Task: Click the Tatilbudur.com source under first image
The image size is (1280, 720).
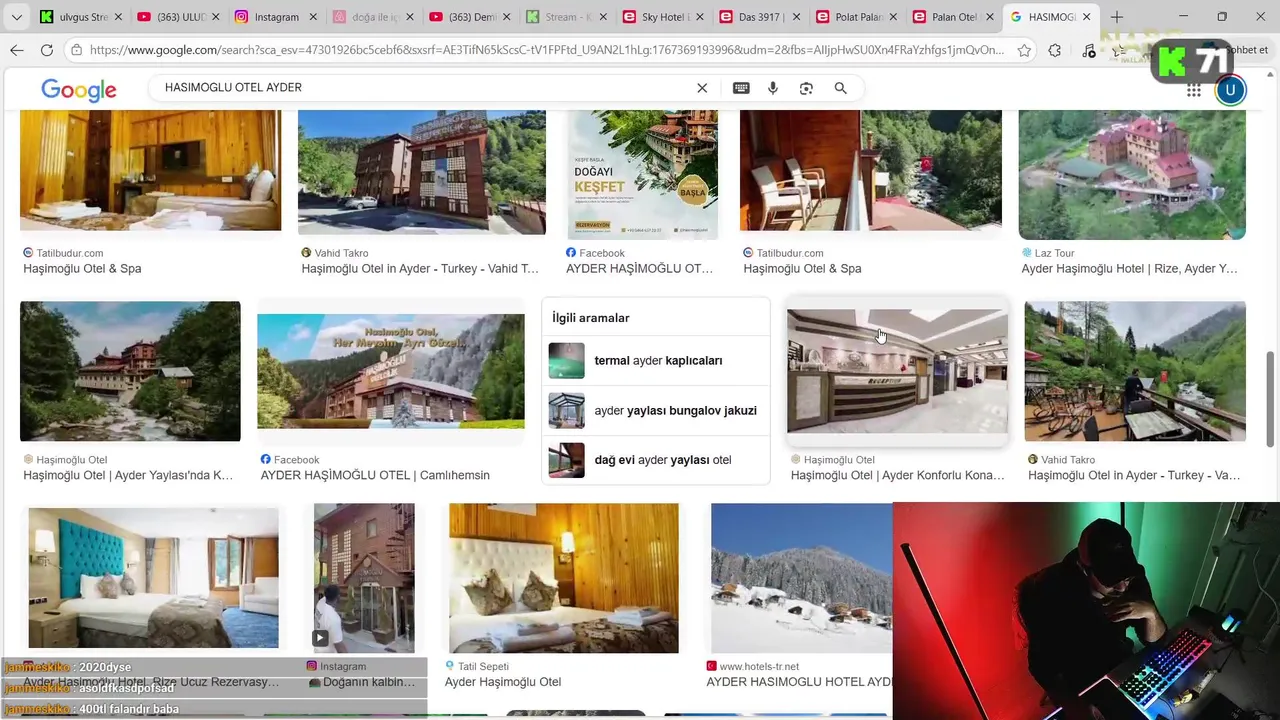Action: pos(70,253)
